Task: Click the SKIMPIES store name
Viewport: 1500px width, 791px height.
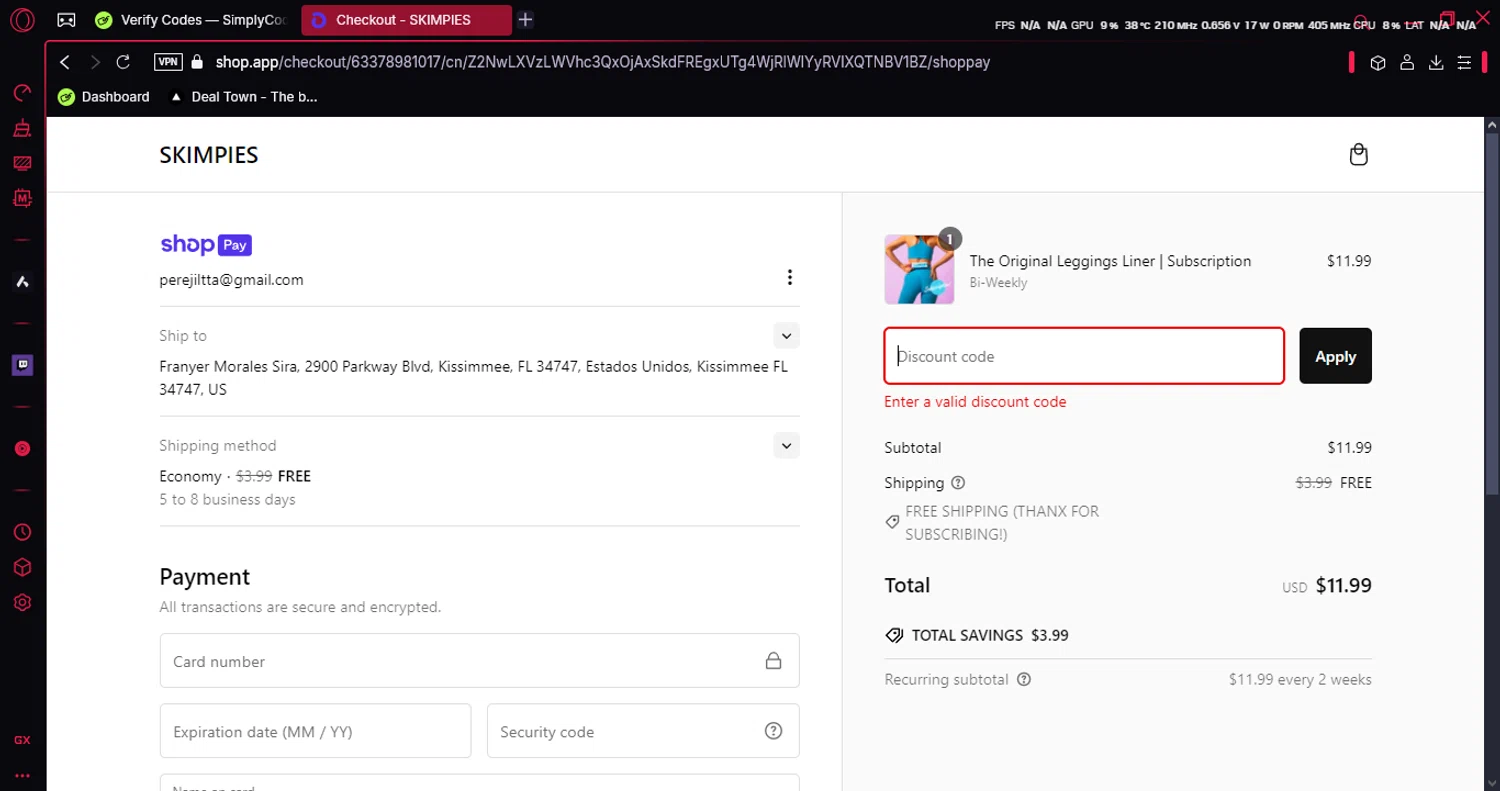Action: (209, 155)
